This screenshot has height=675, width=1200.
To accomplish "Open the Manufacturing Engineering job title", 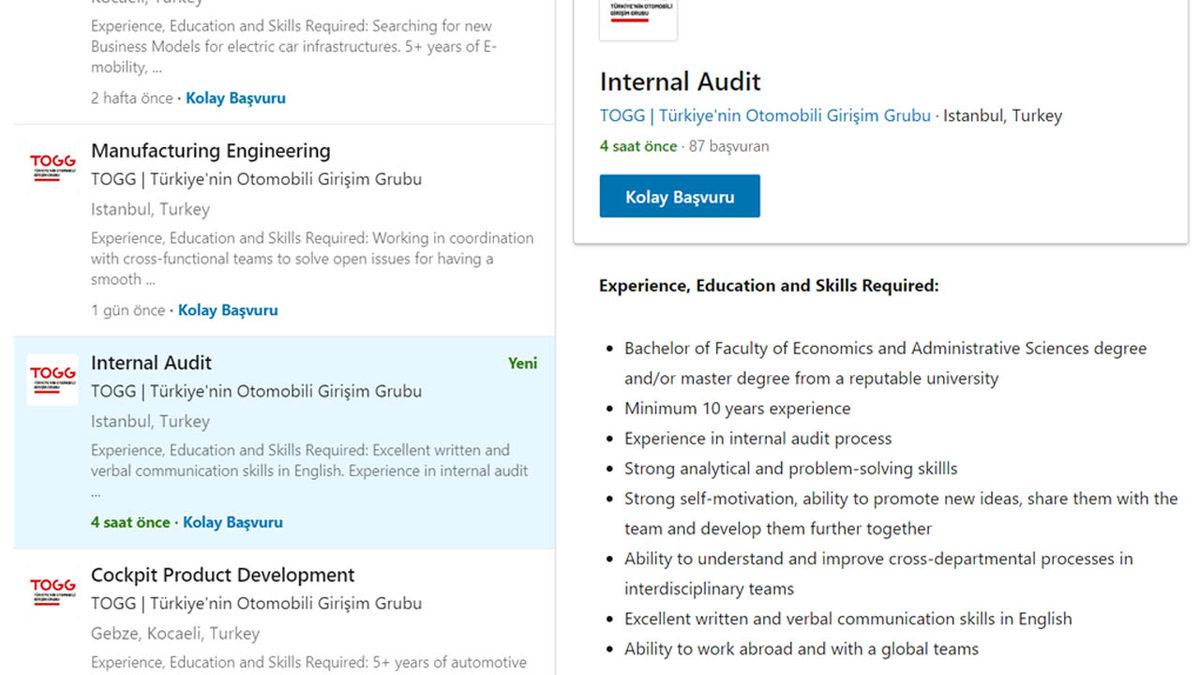I will point(210,151).
